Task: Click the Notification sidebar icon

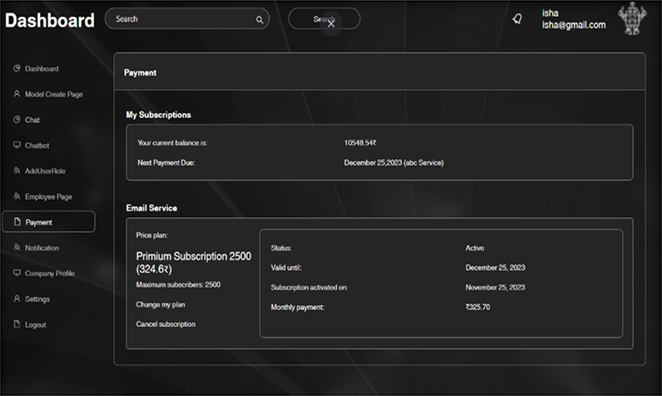Action: 17,247
